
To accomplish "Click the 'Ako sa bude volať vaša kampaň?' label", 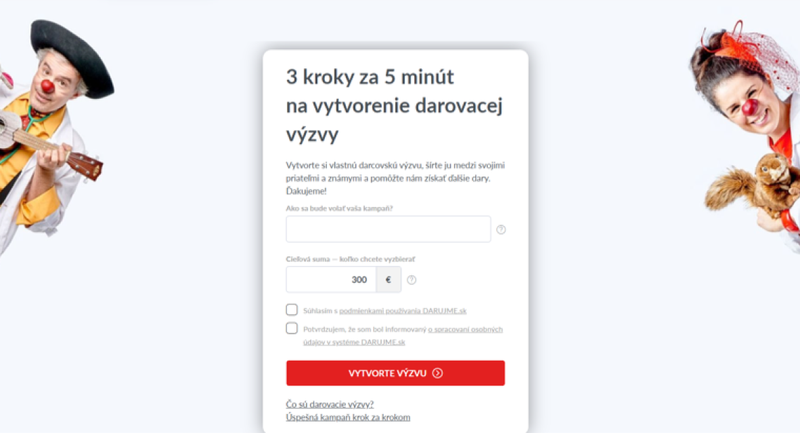I will pyautogui.click(x=339, y=207).
